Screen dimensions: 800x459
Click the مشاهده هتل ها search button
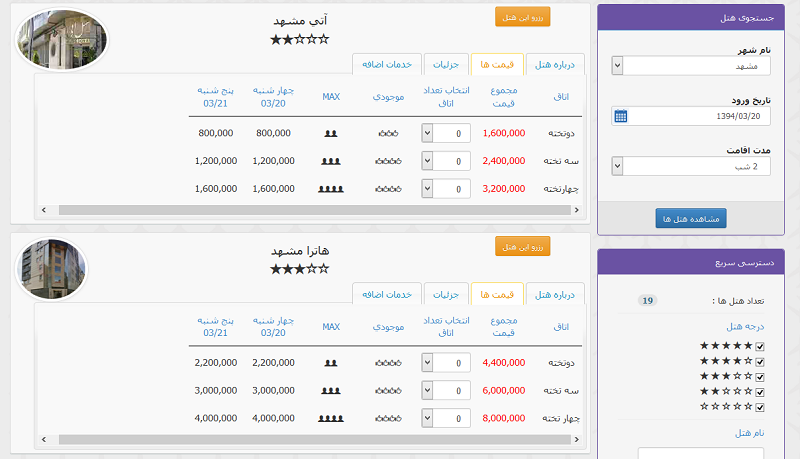(691, 219)
